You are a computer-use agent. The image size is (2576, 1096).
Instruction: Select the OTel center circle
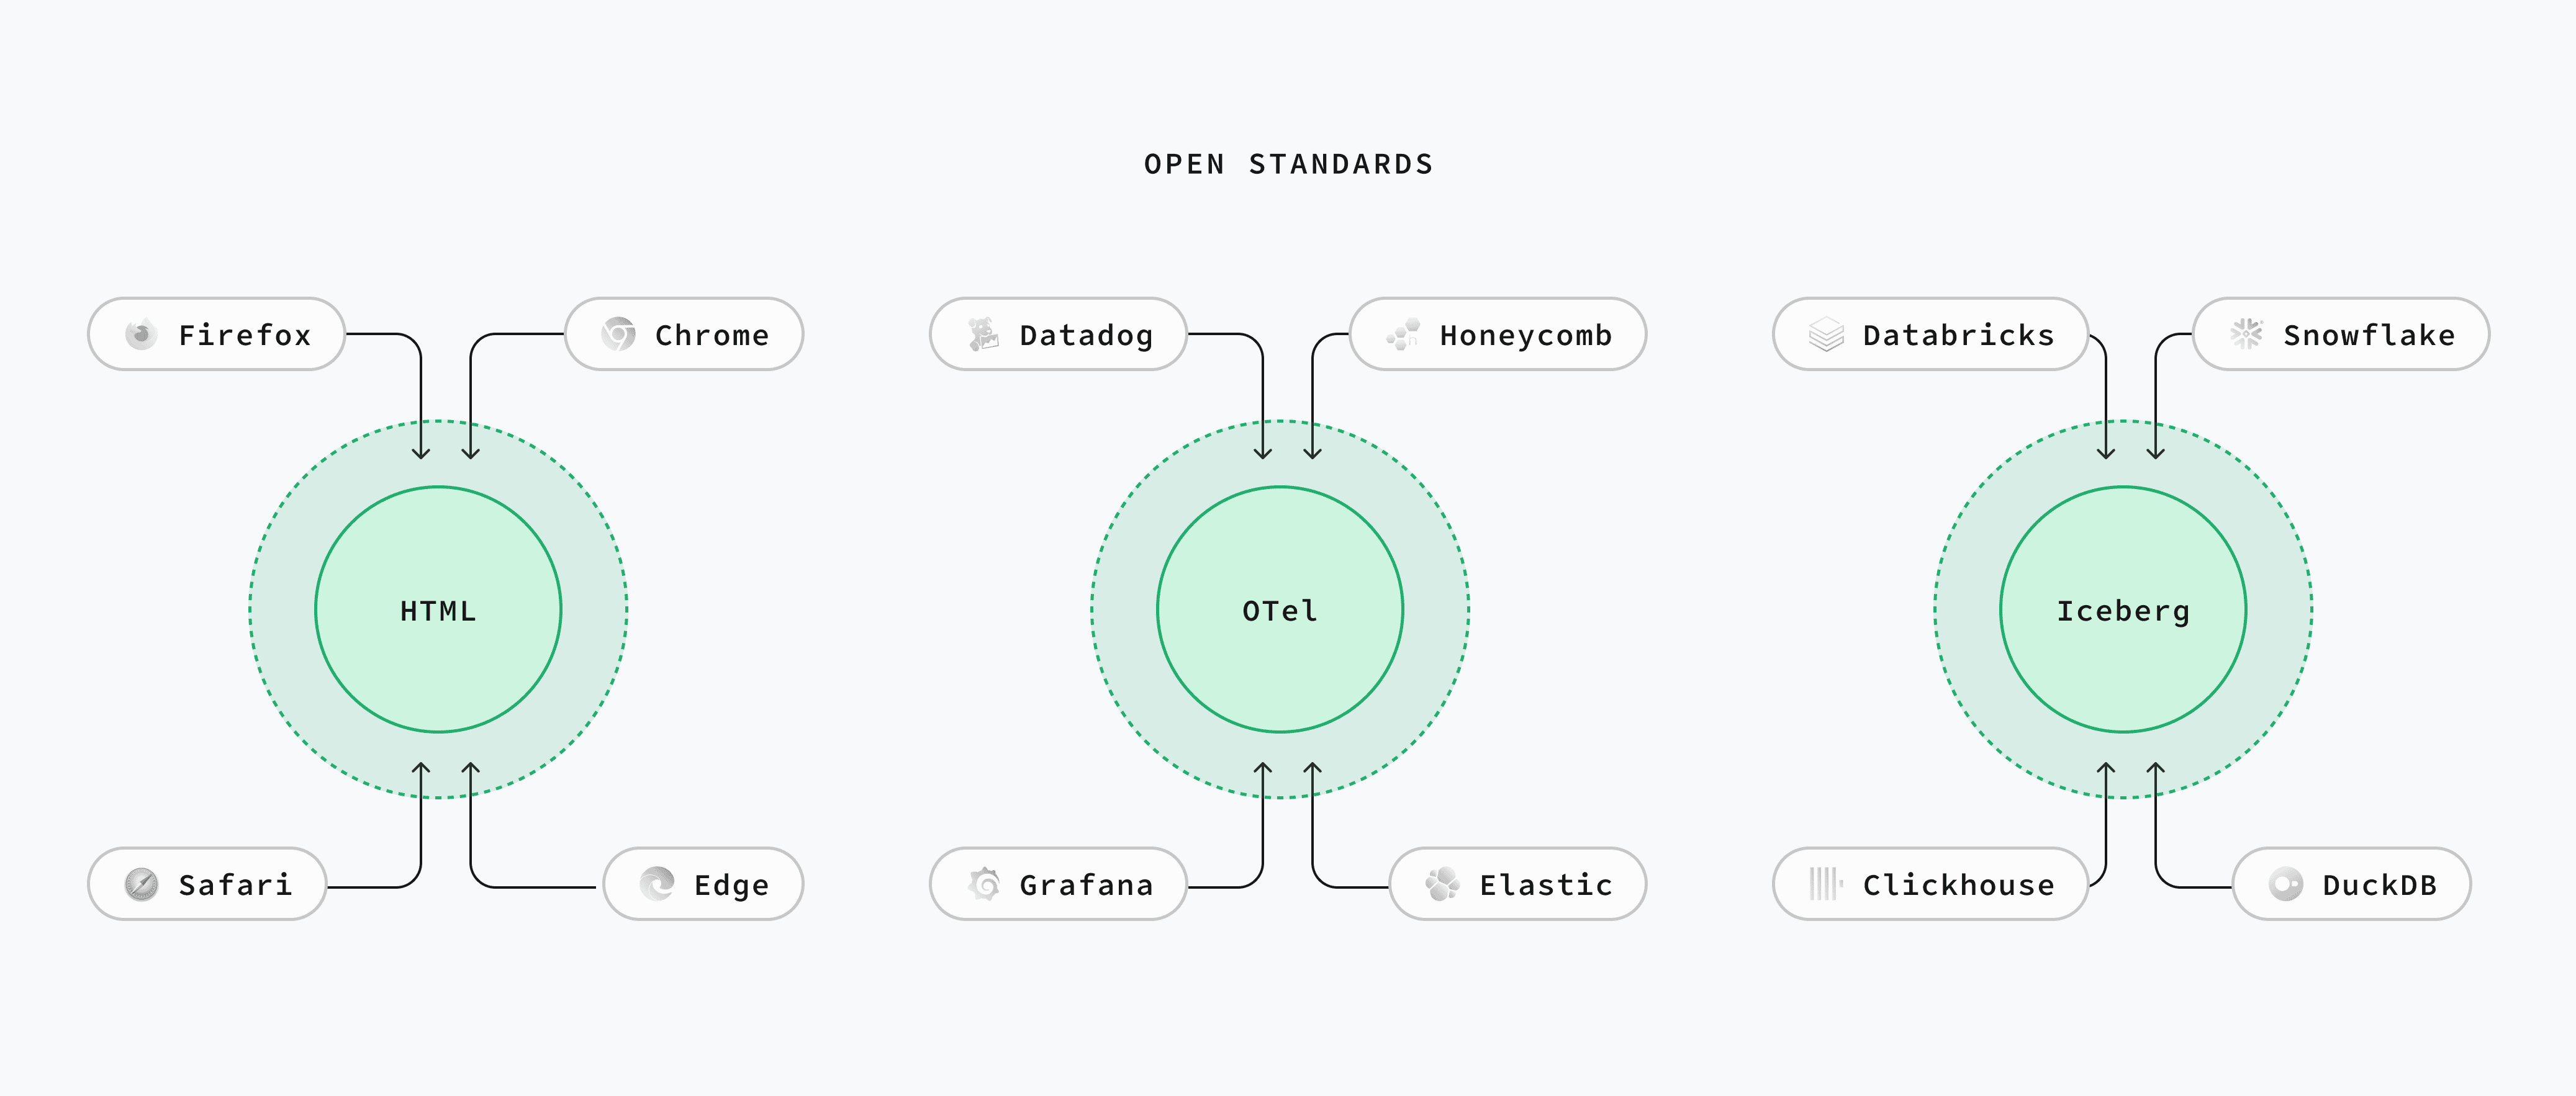(1280, 610)
